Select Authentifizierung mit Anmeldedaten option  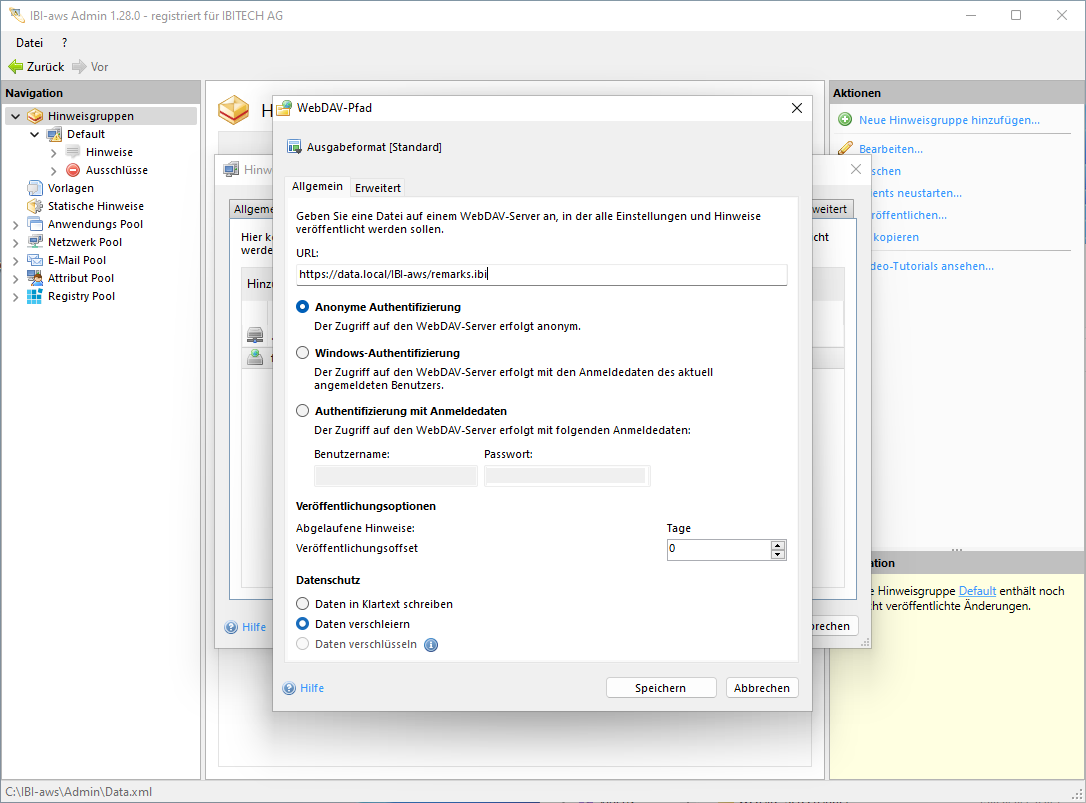point(303,411)
